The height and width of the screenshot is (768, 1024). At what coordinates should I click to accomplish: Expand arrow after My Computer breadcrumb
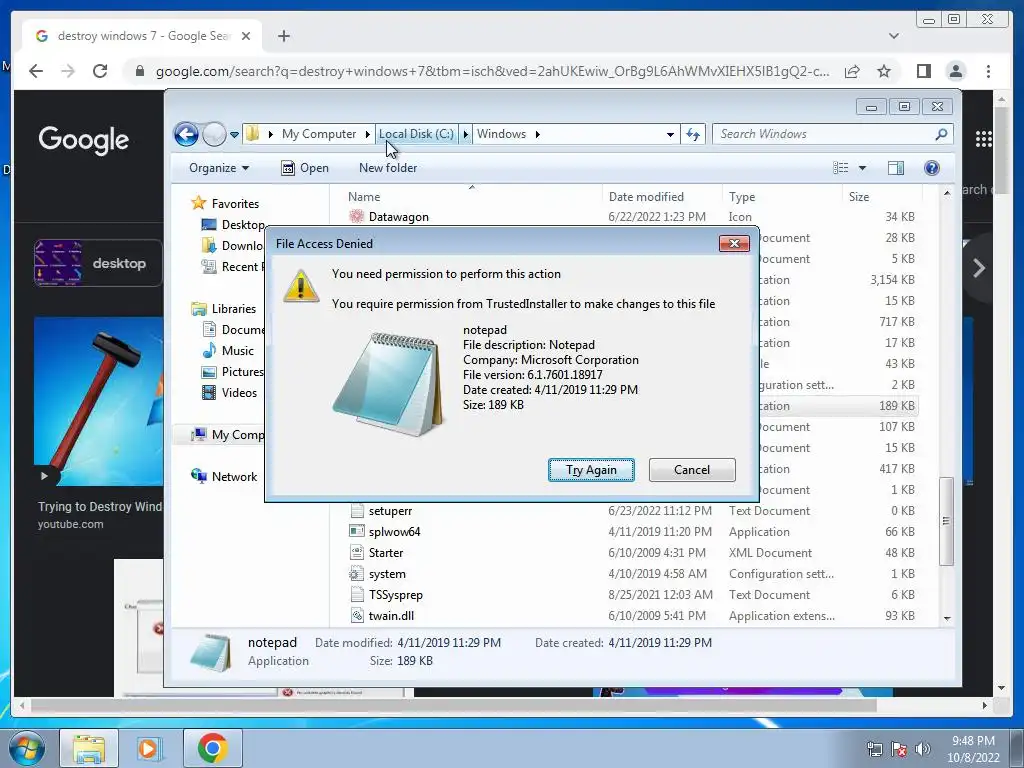click(x=368, y=134)
